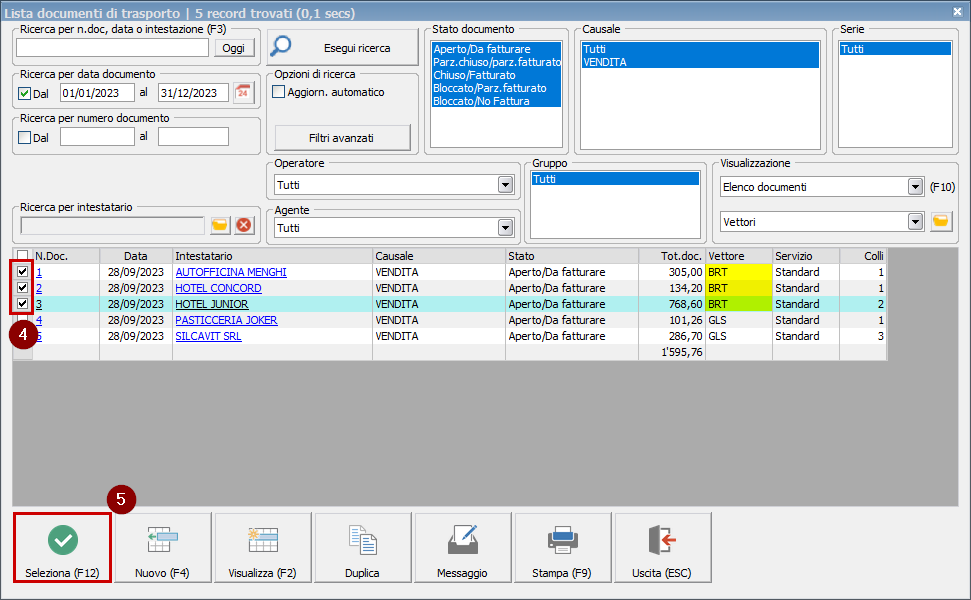
Task: Select Bloccato/No Fattura in Stato documento
Action: (496, 101)
